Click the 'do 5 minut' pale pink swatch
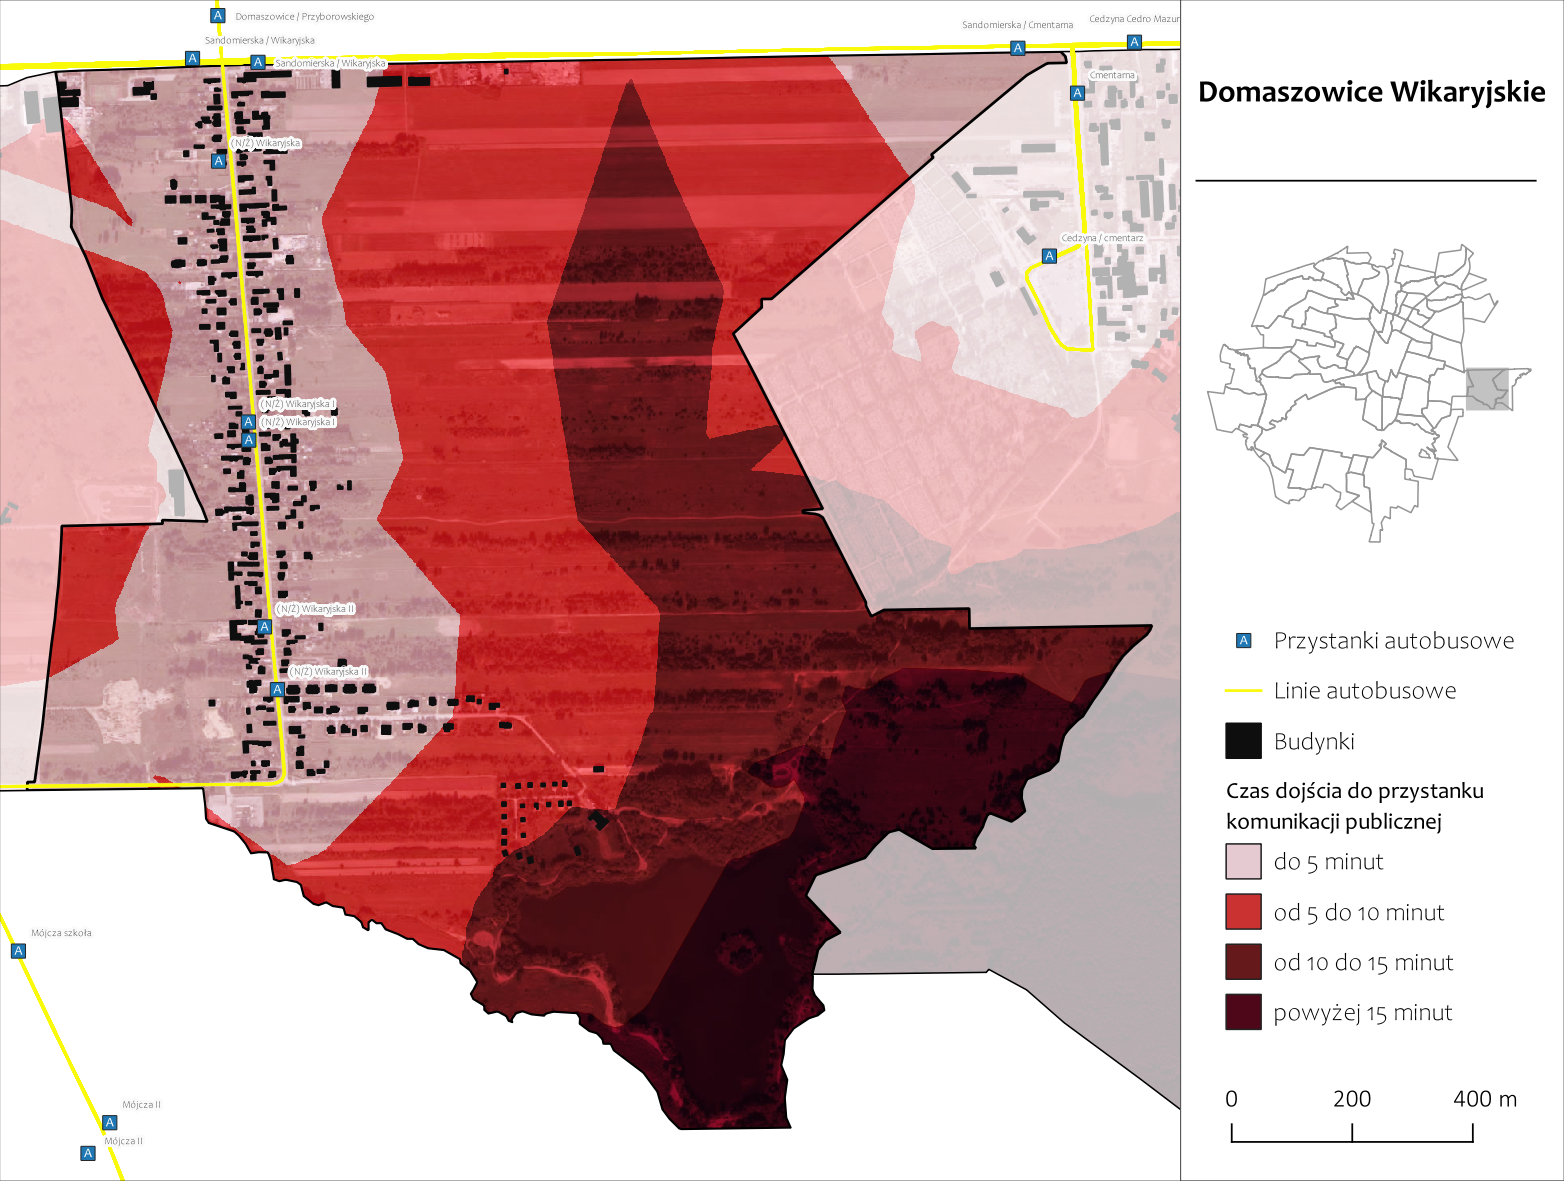1564x1181 pixels. tap(1243, 861)
